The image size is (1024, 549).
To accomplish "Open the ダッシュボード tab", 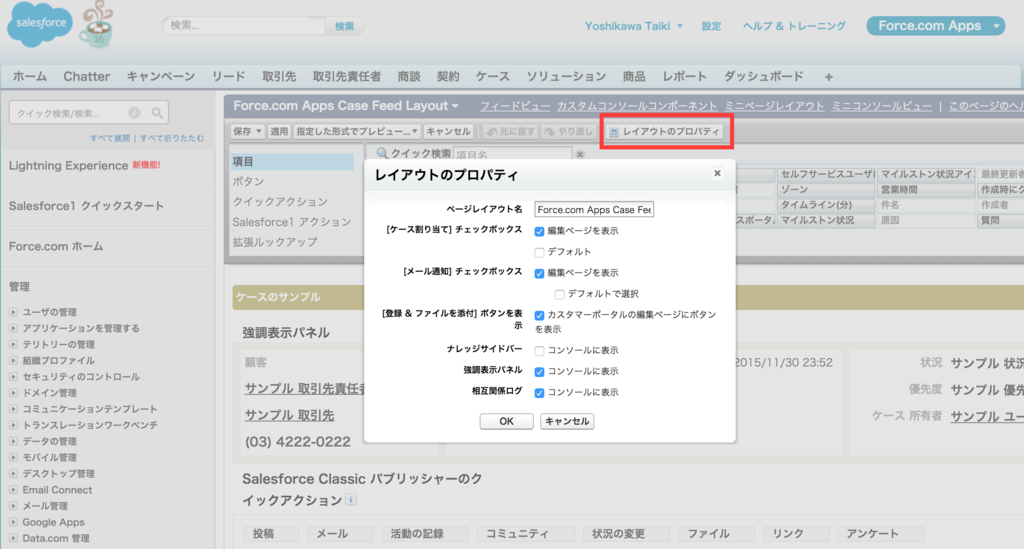I will (x=763, y=76).
